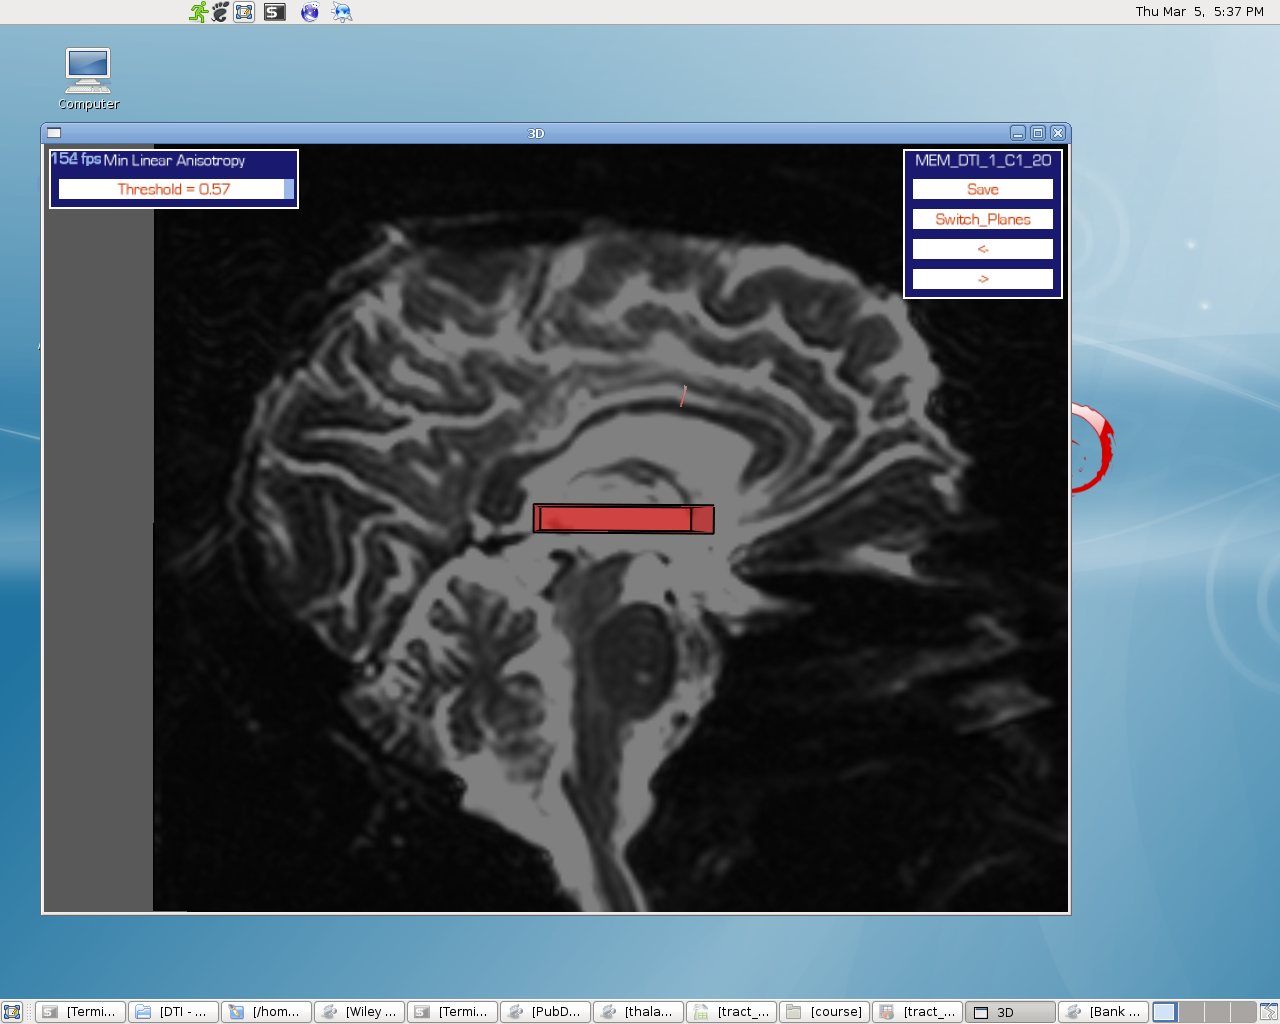Click the green running man launcher icon
Image resolution: width=1280 pixels, height=1024 pixels.
point(199,12)
